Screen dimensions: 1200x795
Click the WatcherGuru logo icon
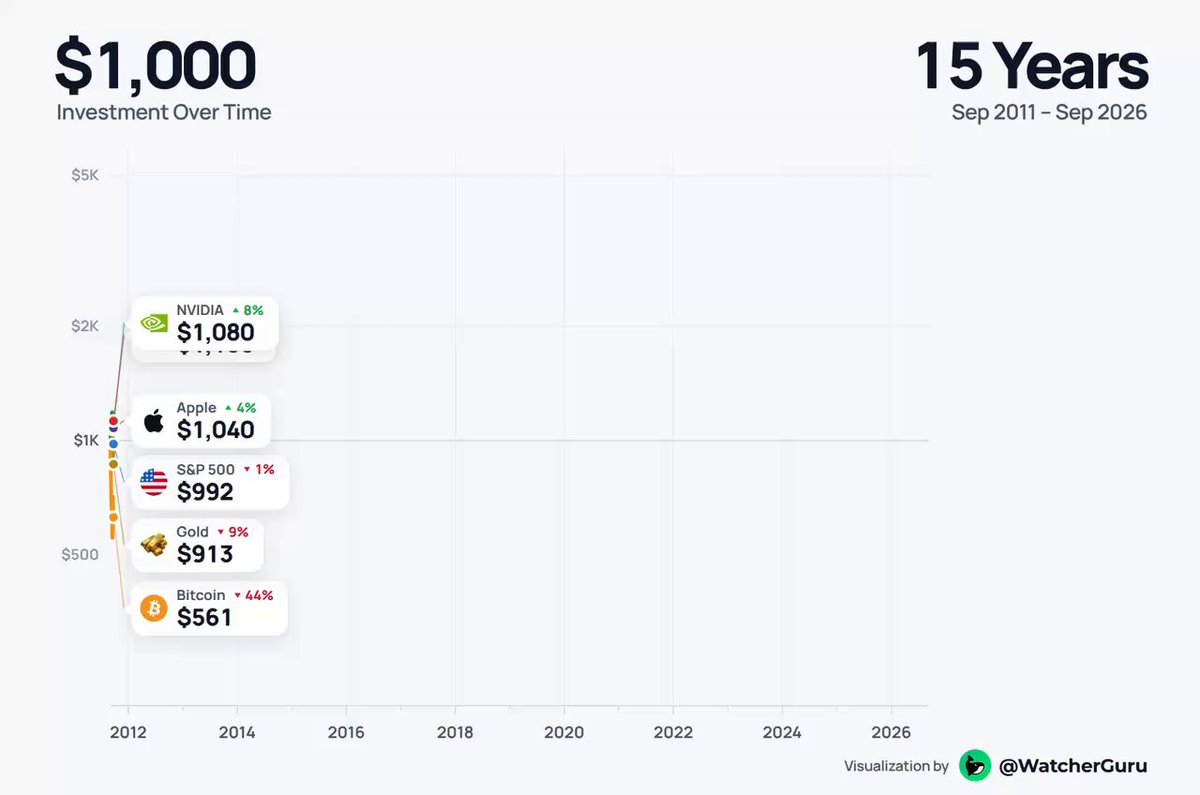point(974,766)
